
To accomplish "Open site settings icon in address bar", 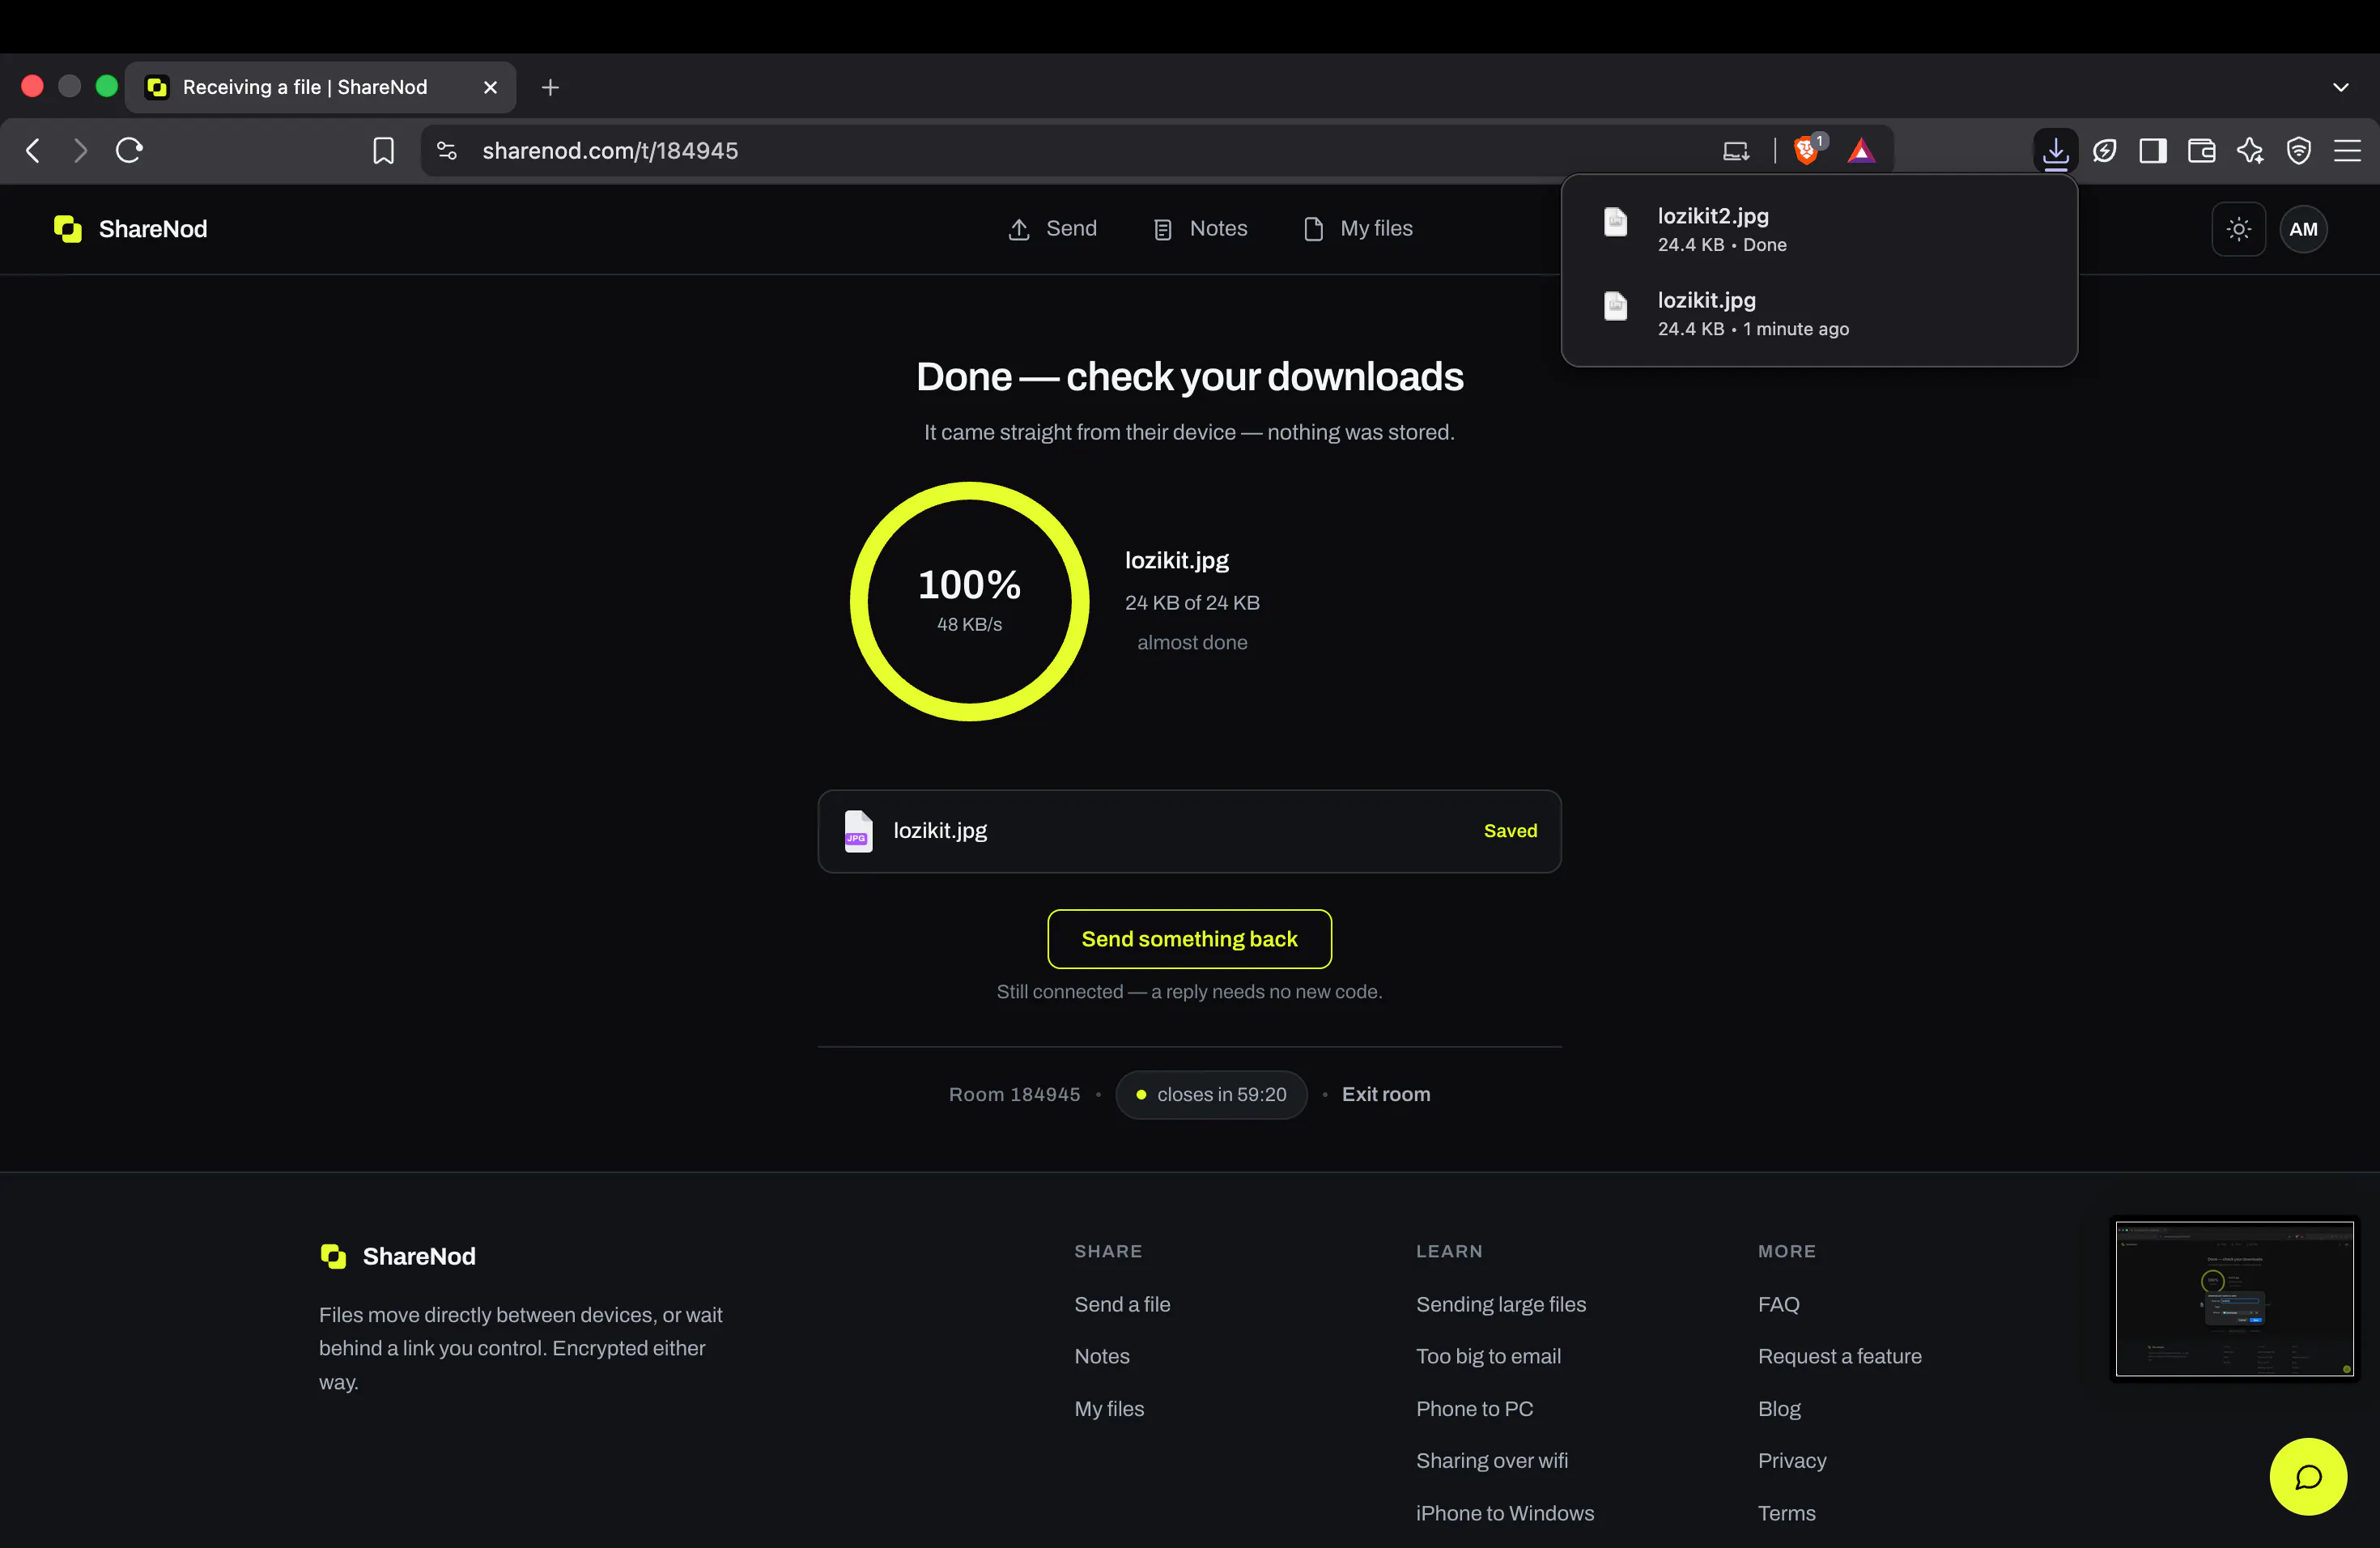I will [447, 151].
